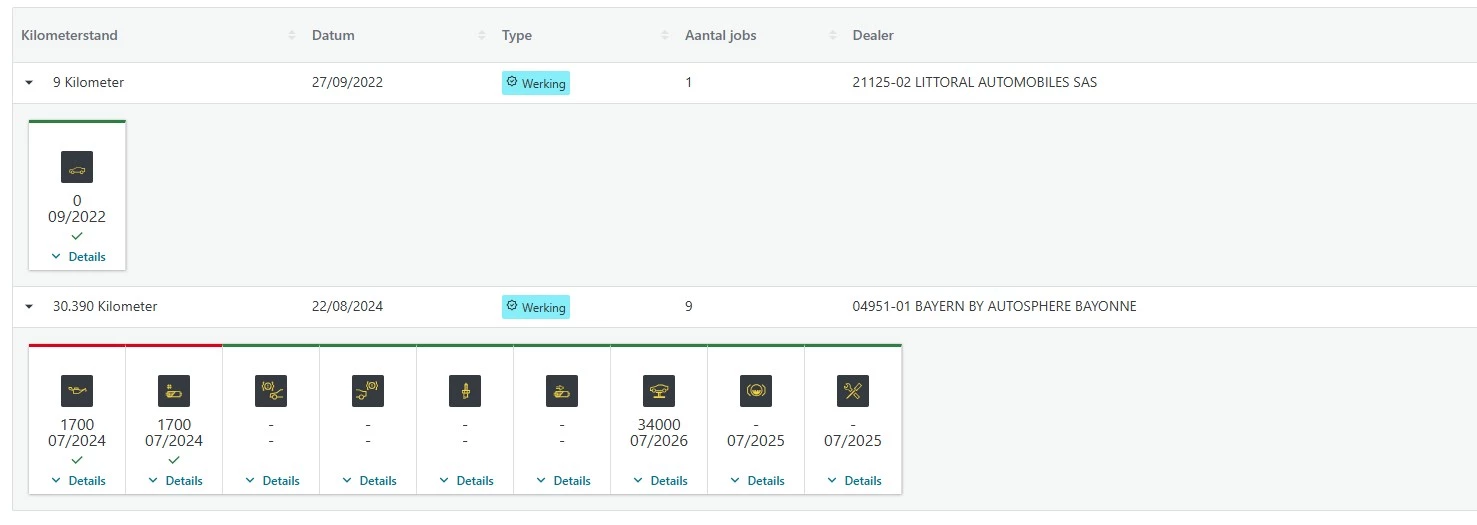Click sort arrows beside Kilometerstand header
Viewport: 1477px width, 525px height.
(x=292, y=35)
